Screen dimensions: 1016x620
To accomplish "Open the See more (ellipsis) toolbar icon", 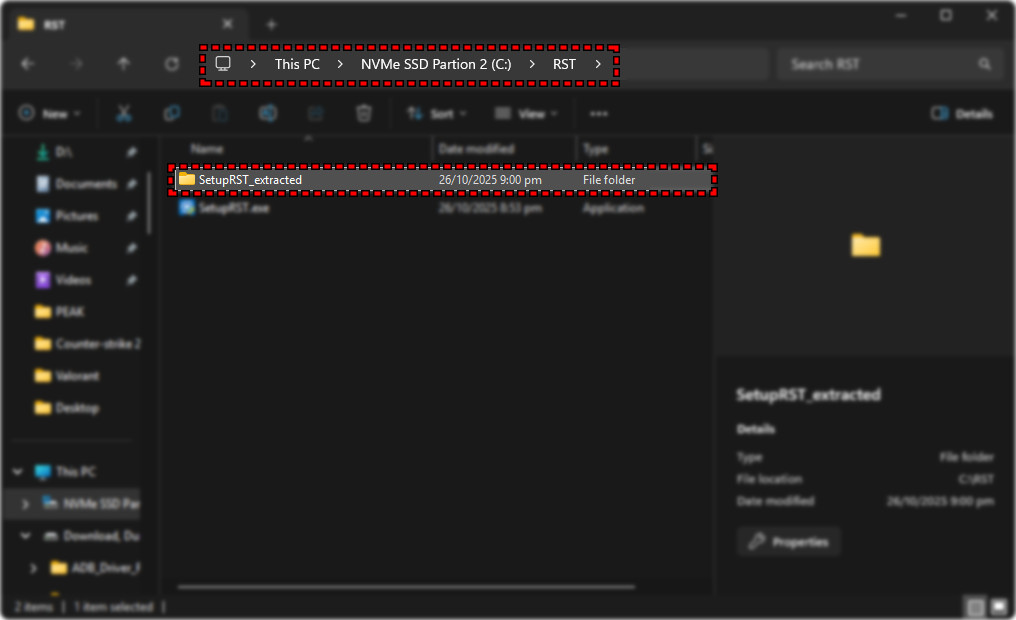I will coord(600,113).
